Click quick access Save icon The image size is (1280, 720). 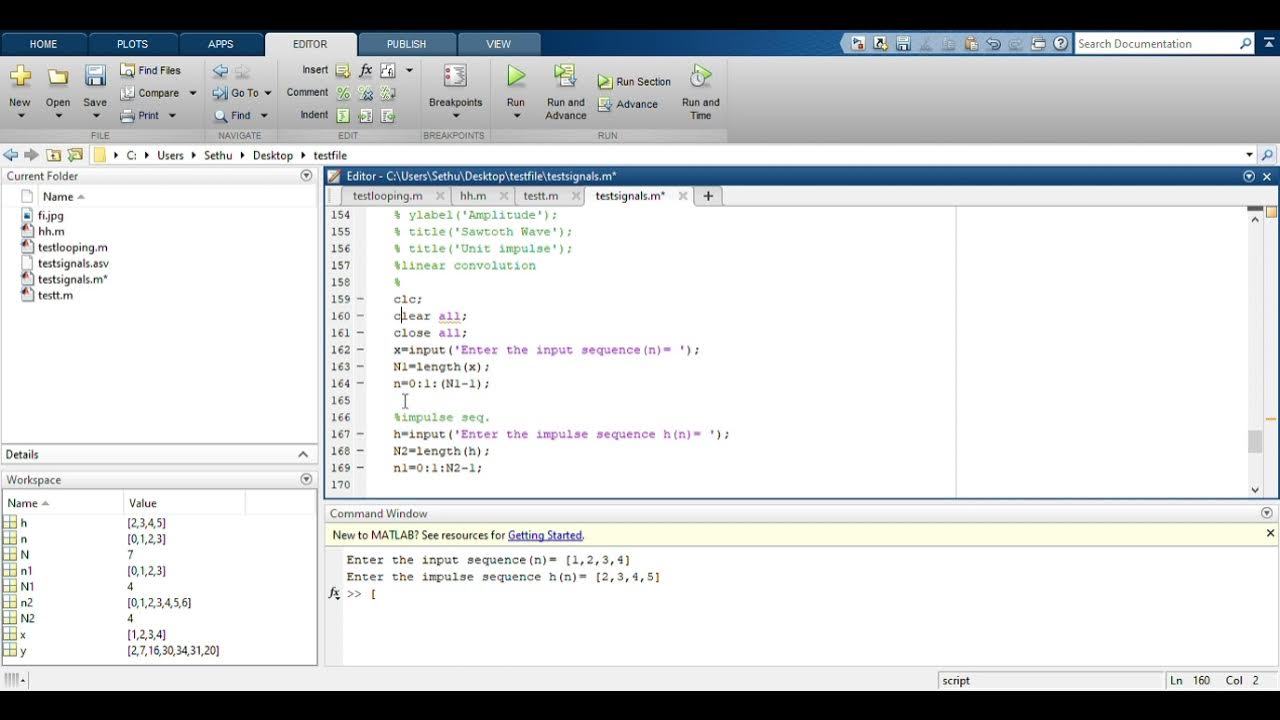tap(903, 44)
